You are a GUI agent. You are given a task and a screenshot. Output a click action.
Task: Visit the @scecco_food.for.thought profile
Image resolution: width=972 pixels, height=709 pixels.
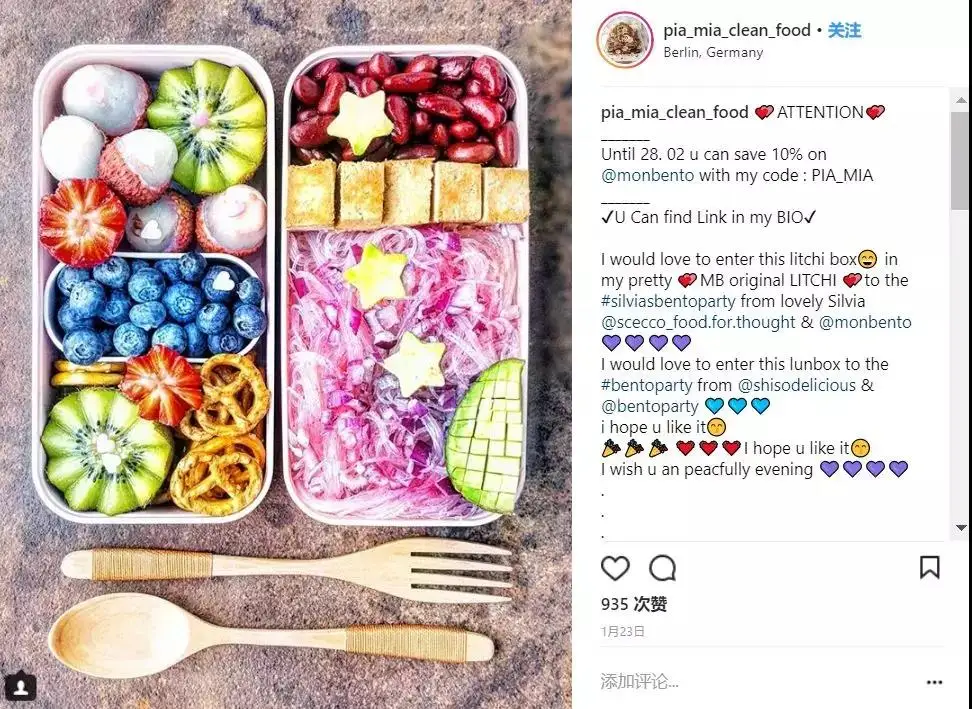pos(698,322)
